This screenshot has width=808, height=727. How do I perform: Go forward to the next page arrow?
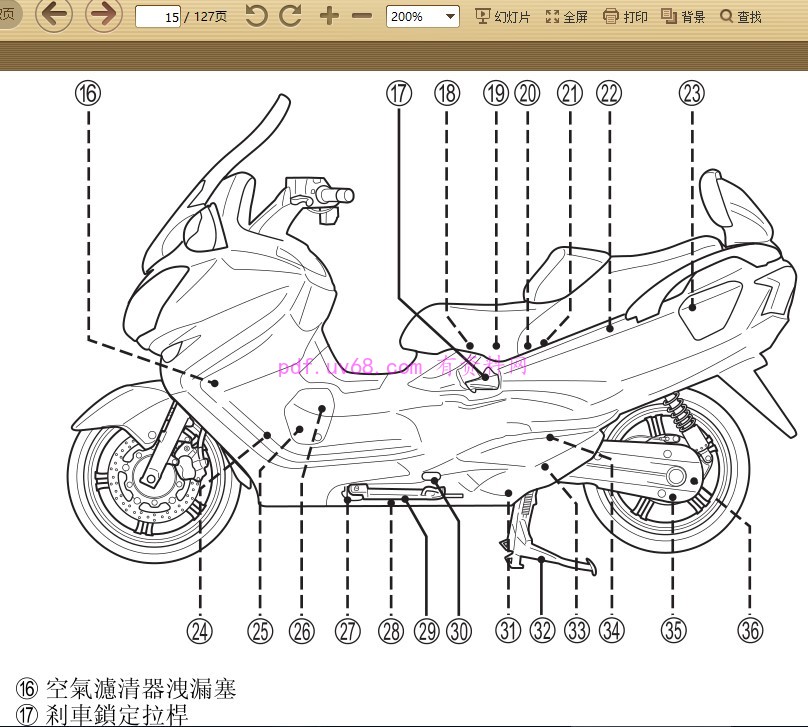(x=101, y=16)
